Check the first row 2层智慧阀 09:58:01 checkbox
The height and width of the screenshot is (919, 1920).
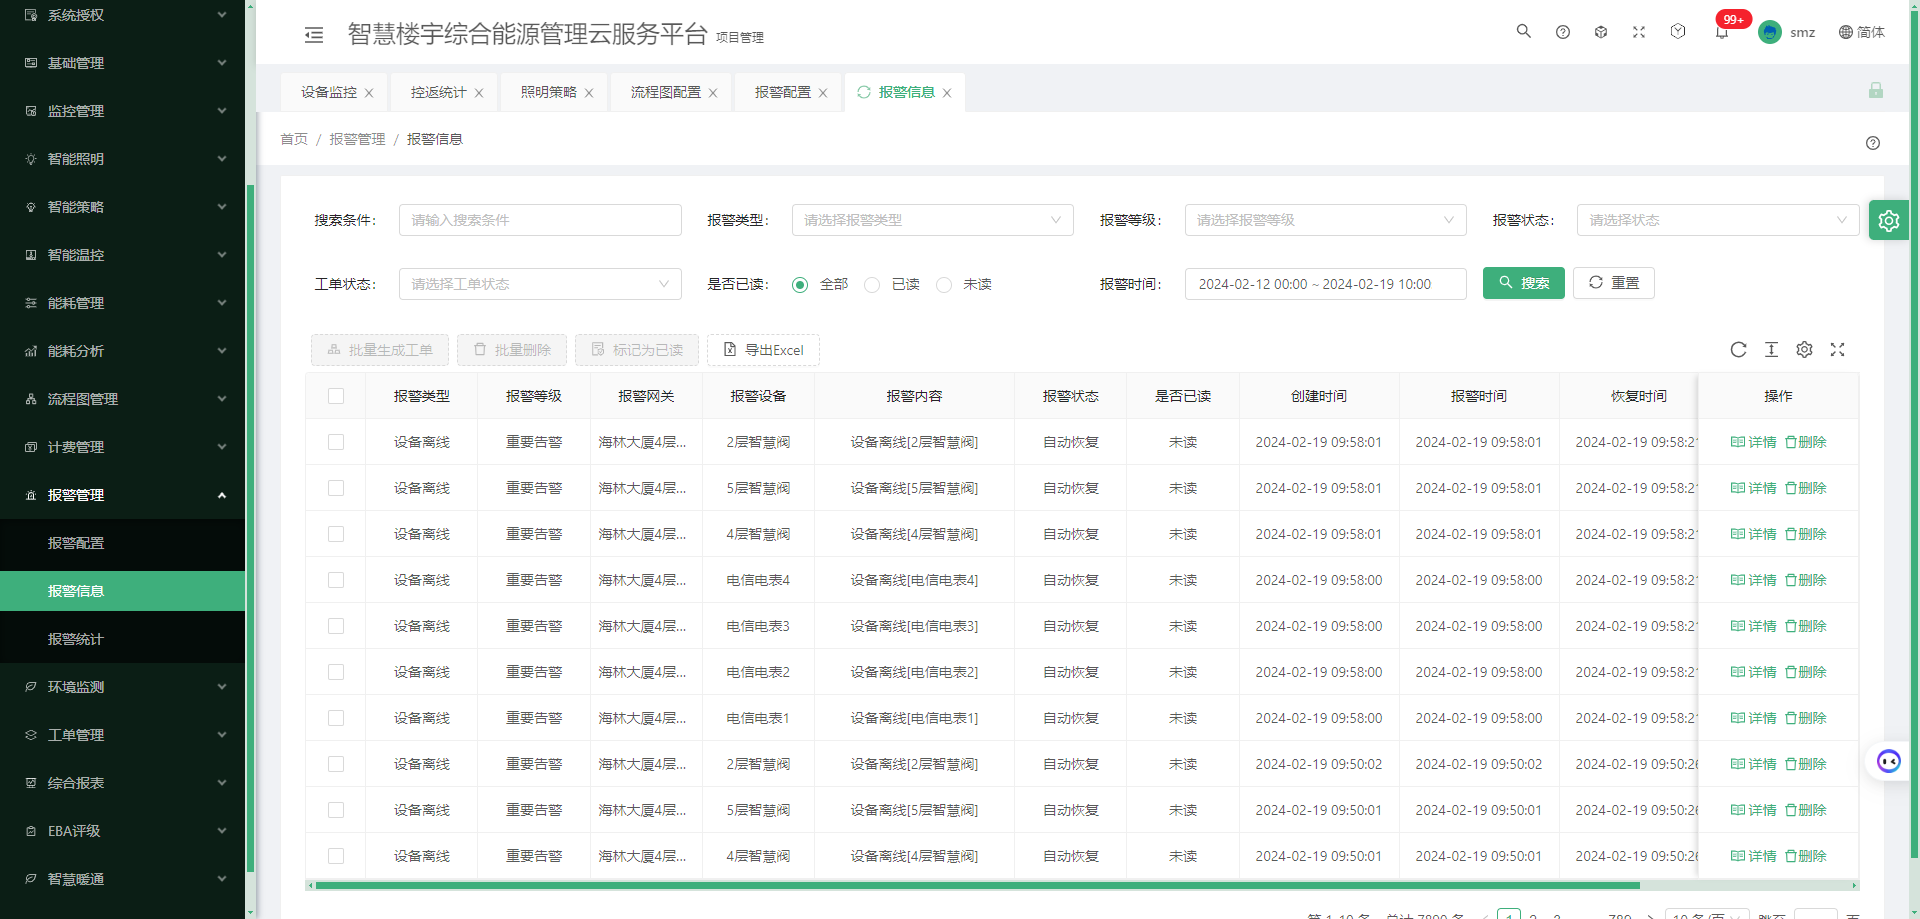click(x=336, y=442)
